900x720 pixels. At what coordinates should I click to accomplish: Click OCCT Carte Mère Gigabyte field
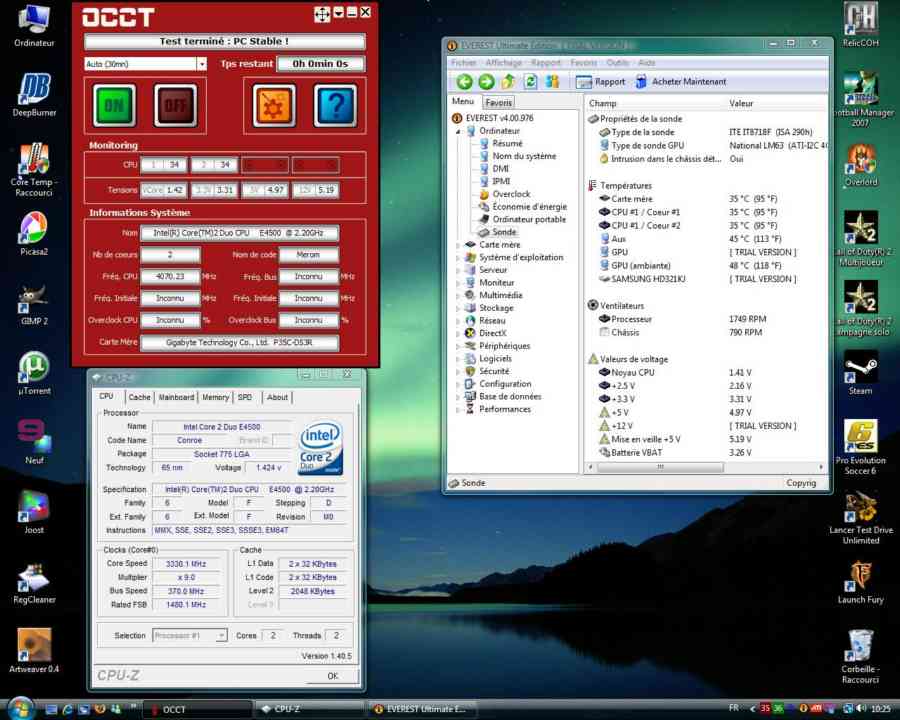pyautogui.click(x=239, y=342)
